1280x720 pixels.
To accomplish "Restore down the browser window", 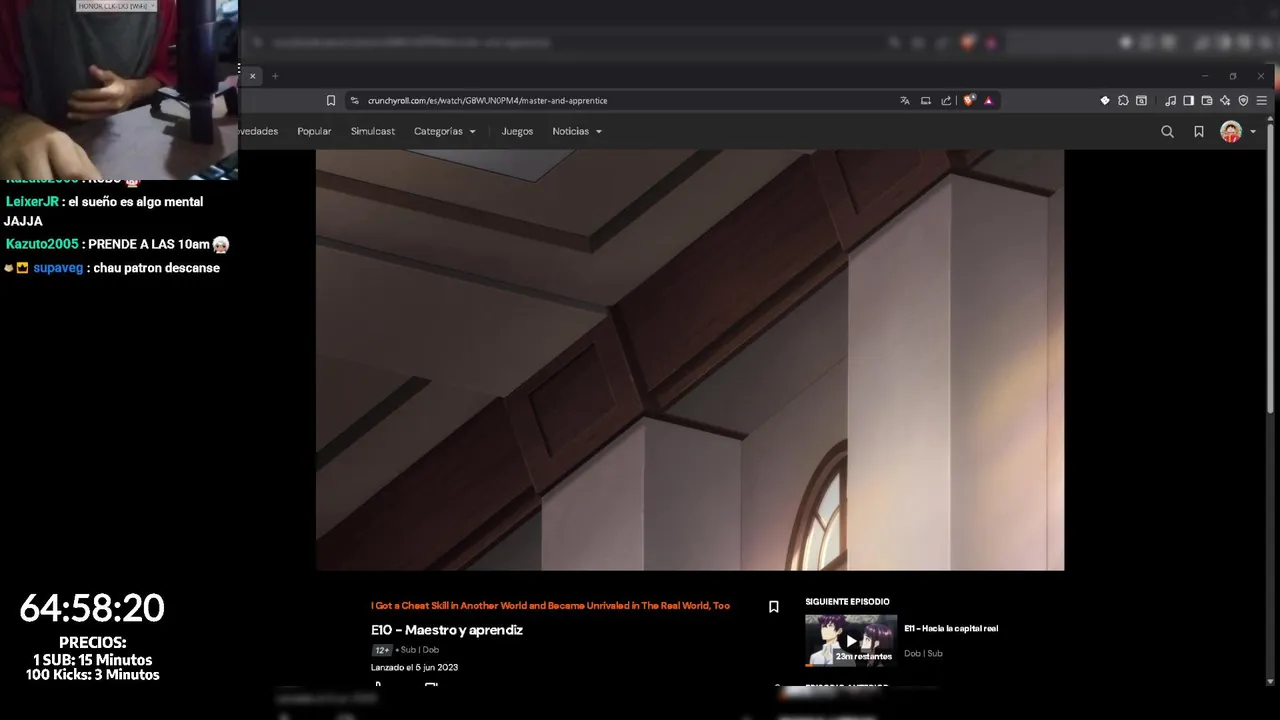I will [x=1233, y=76].
